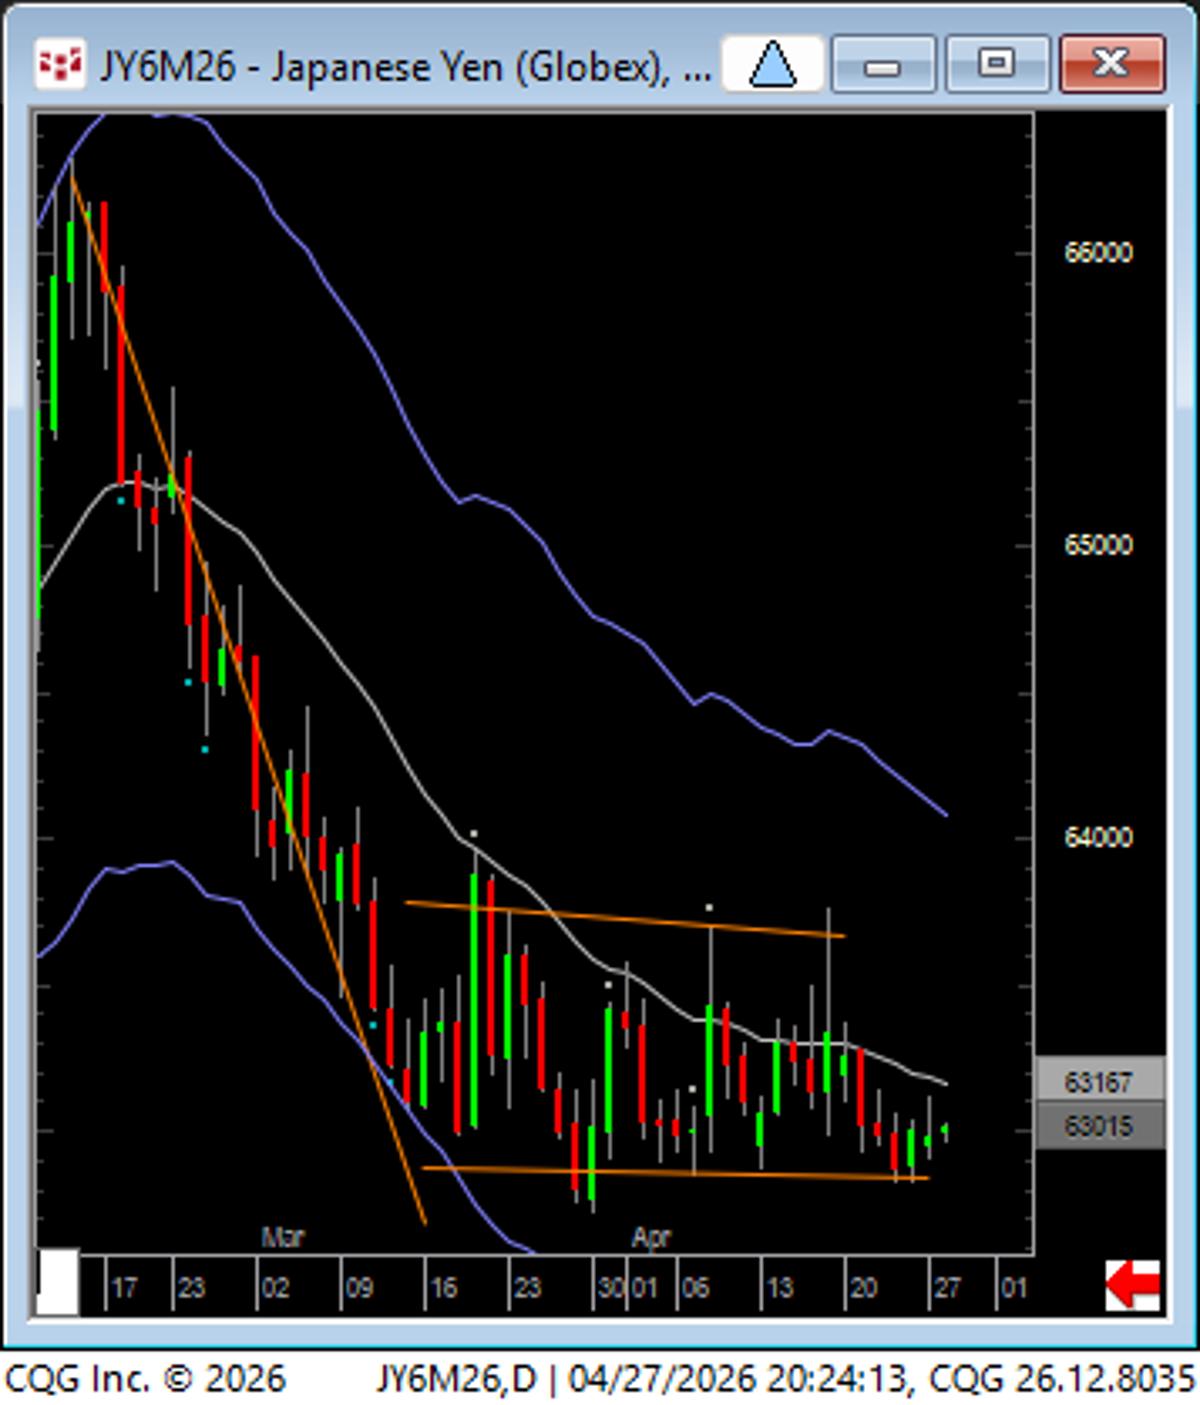The height and width of the screenshot is (1405, 1200).
Task: Select the upper orange channel trendline
Action: 625,919
